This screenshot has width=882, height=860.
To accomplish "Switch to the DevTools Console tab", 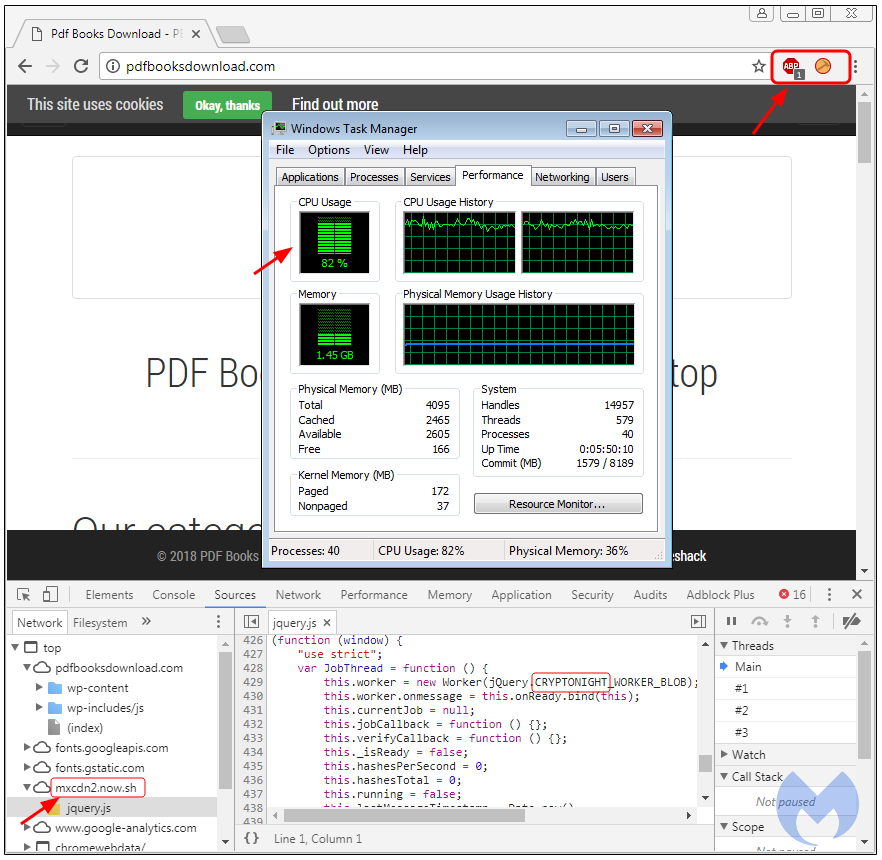I will click(x=174, y=595).
